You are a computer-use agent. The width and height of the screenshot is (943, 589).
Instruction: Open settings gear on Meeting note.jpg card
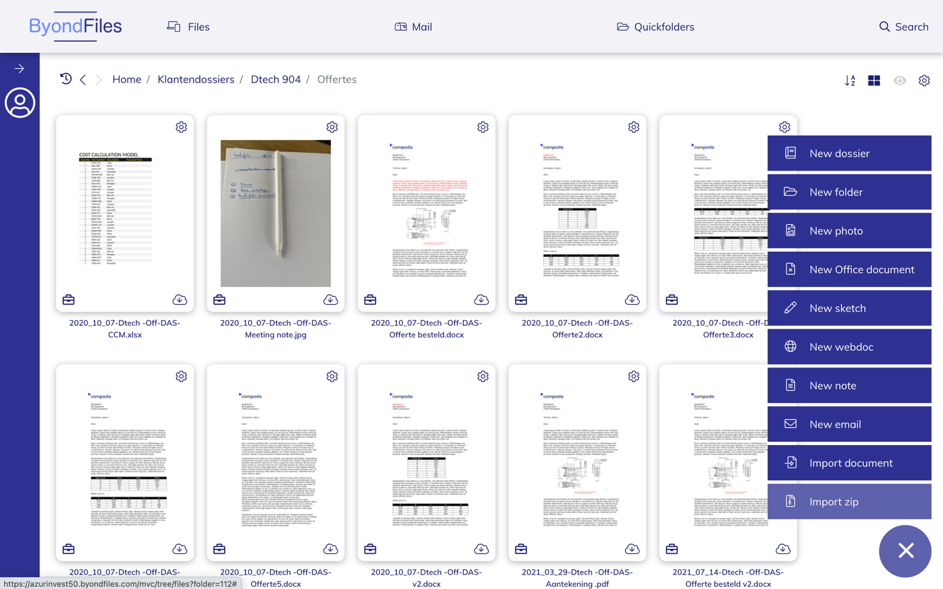pos(332,127)
